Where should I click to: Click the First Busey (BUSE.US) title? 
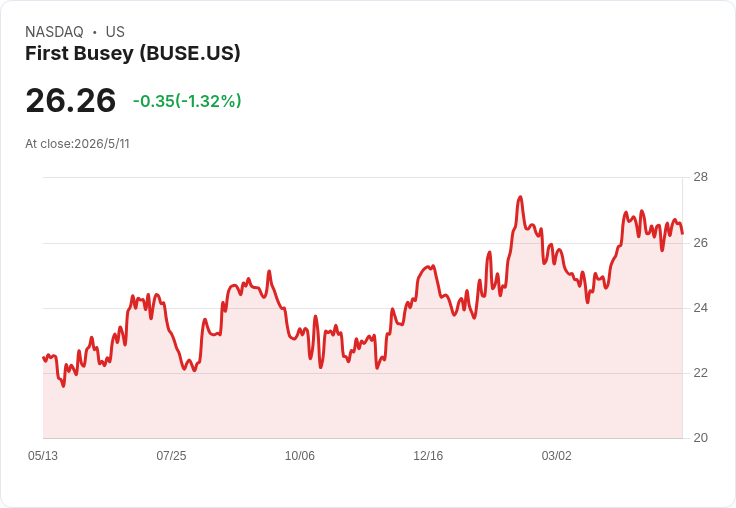[133, 53]
